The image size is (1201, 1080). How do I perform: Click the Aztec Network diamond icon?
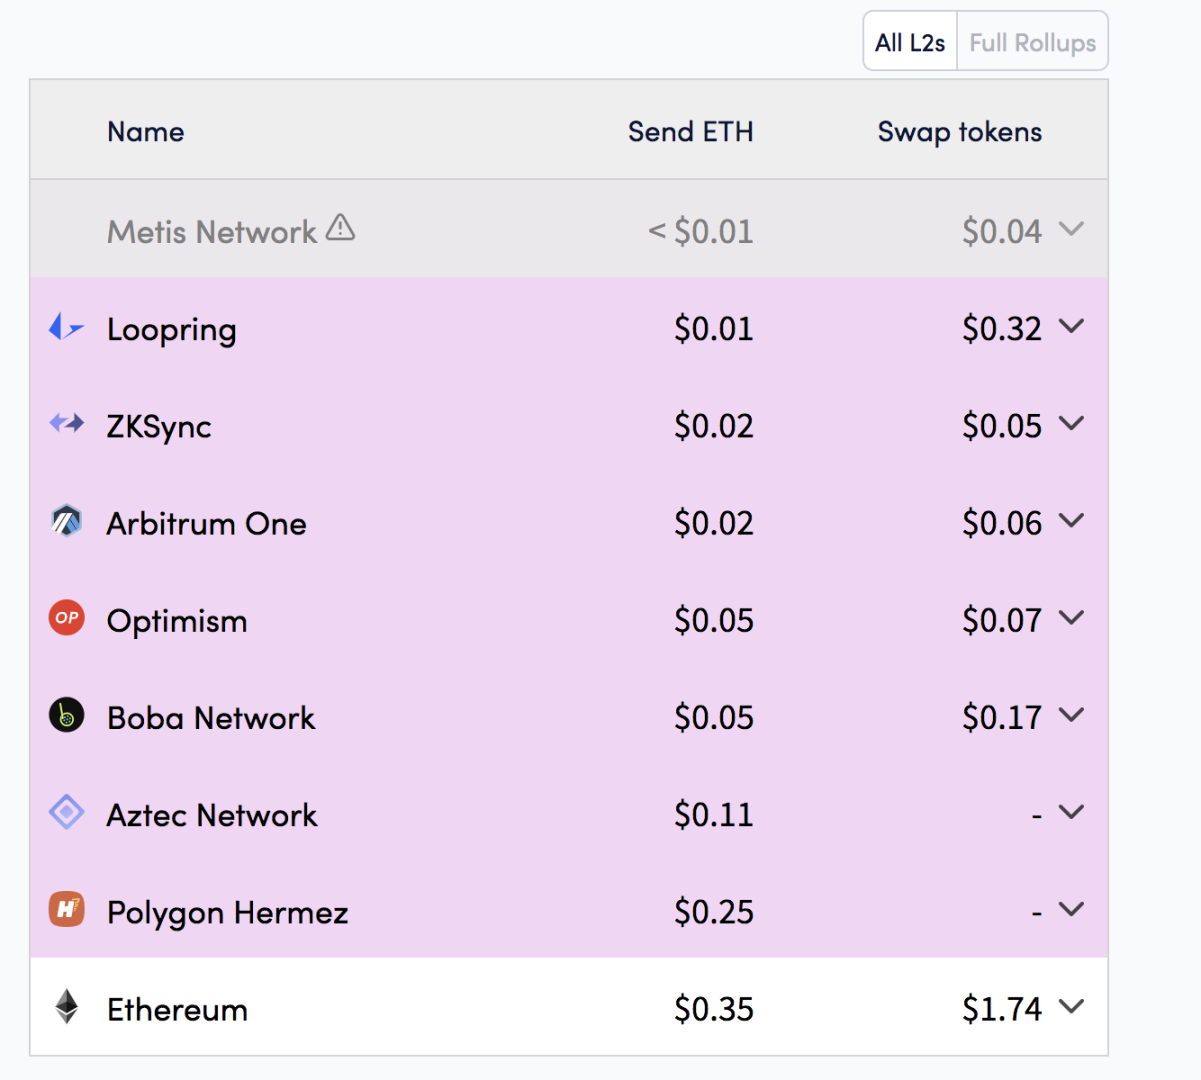[67, 812]
